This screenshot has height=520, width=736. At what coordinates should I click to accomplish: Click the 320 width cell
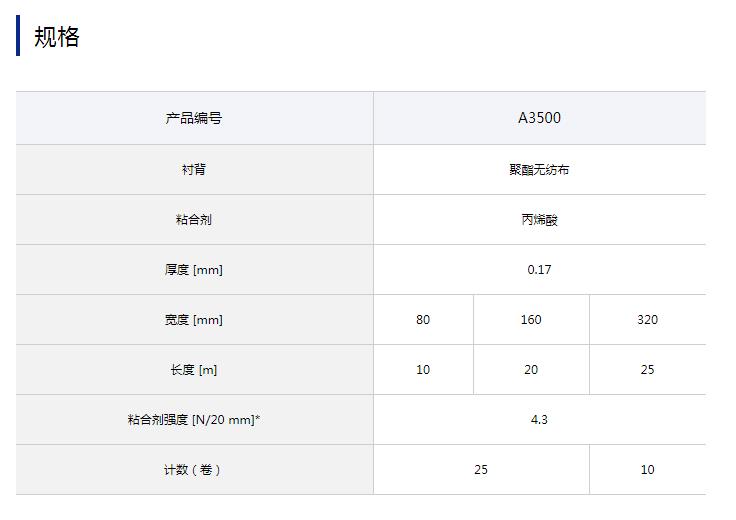(x=647, y=320)
